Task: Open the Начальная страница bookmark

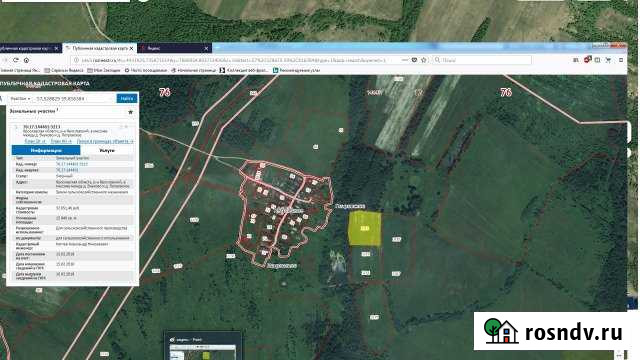Action: 193,70
